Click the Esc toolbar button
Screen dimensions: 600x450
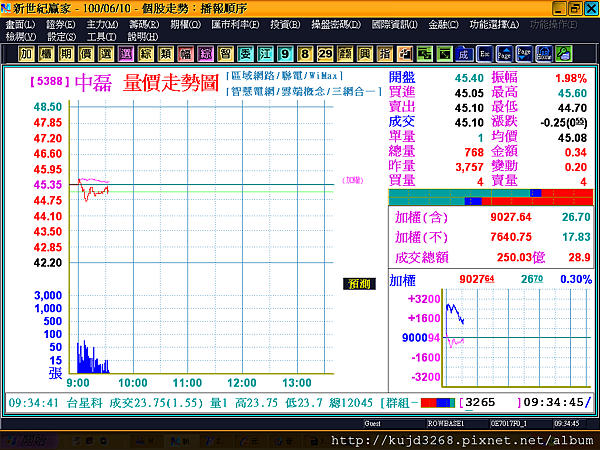pyautogui.click(x=484, y=54)
